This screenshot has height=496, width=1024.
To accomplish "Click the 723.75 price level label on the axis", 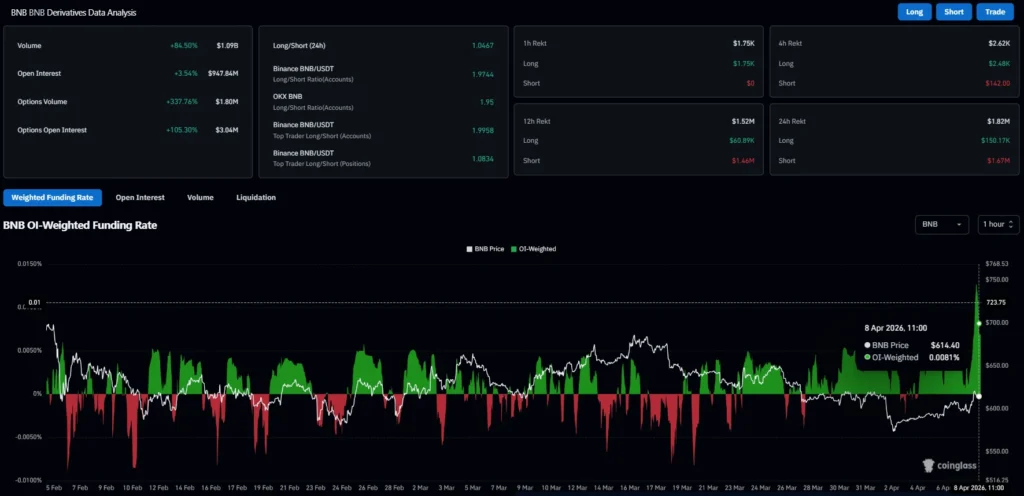I will (998, 302).
